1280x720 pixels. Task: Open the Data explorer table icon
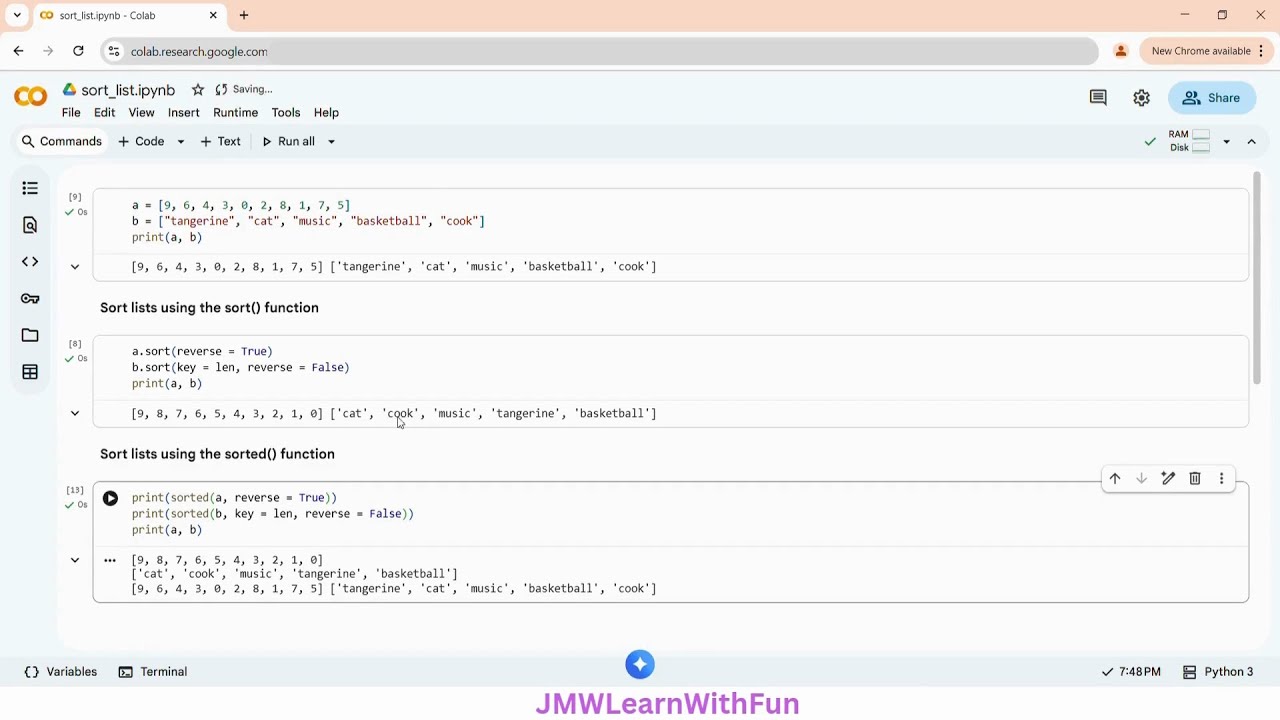coord(30,372)
